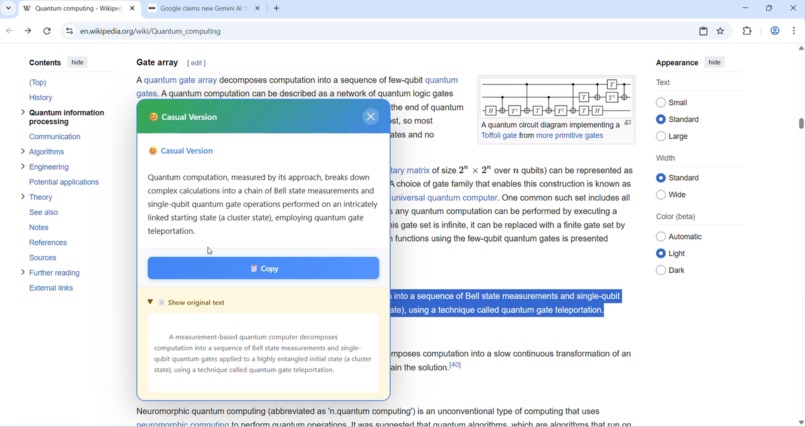The width and height of the screenshot is (806, 427).
Task: Select the Wide width option
Action: click(x=661, y=195)
